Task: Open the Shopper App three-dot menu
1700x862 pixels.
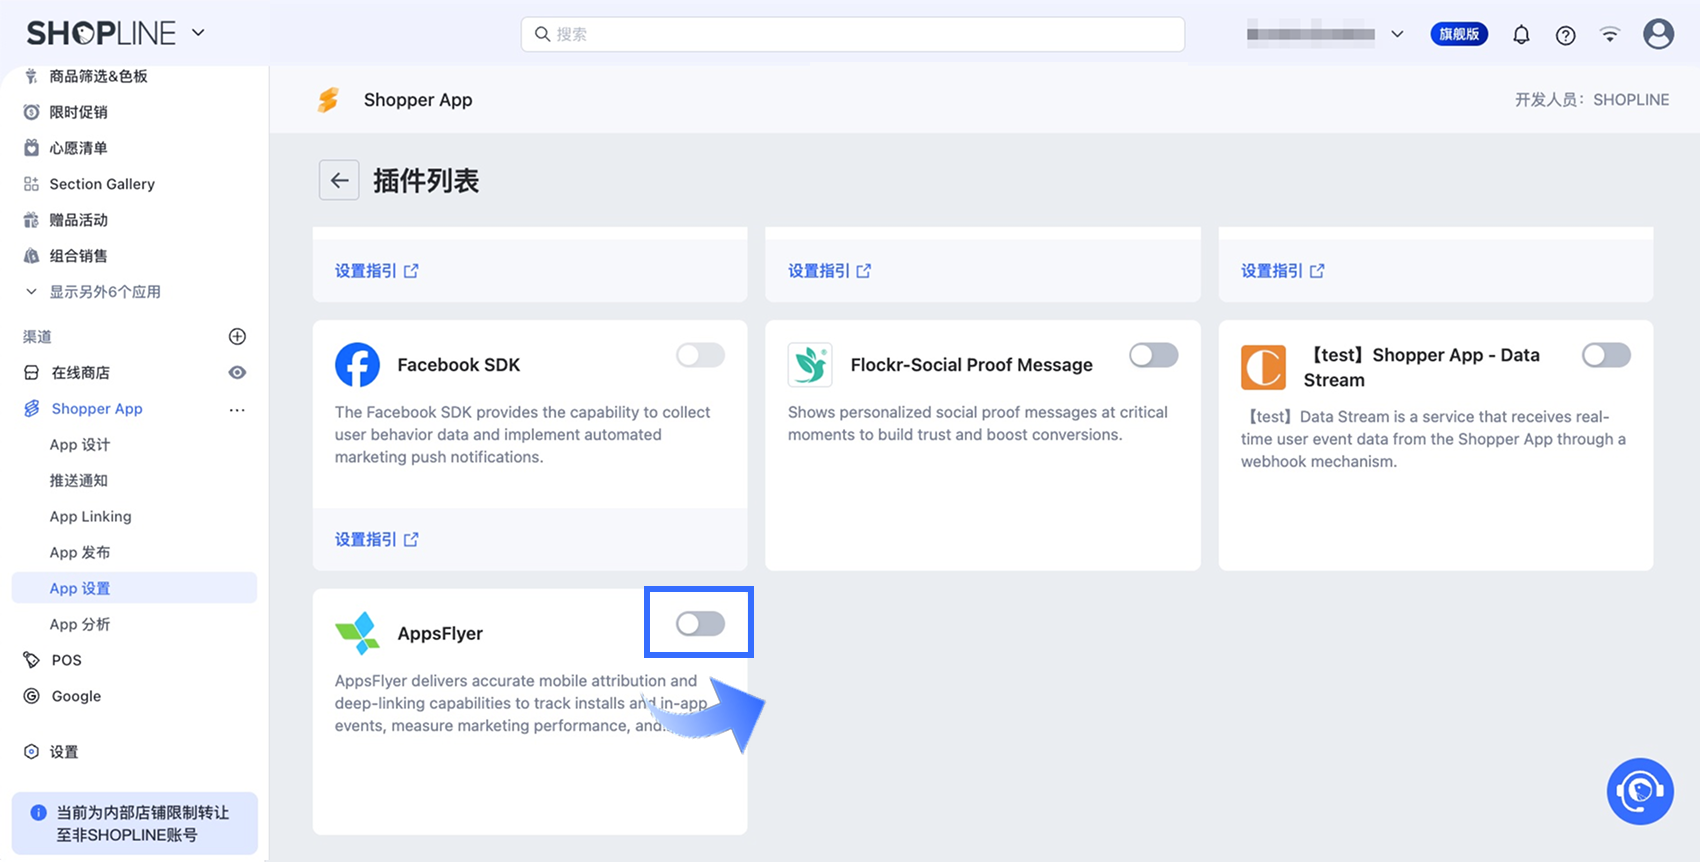Action: [x=237, y=409]
